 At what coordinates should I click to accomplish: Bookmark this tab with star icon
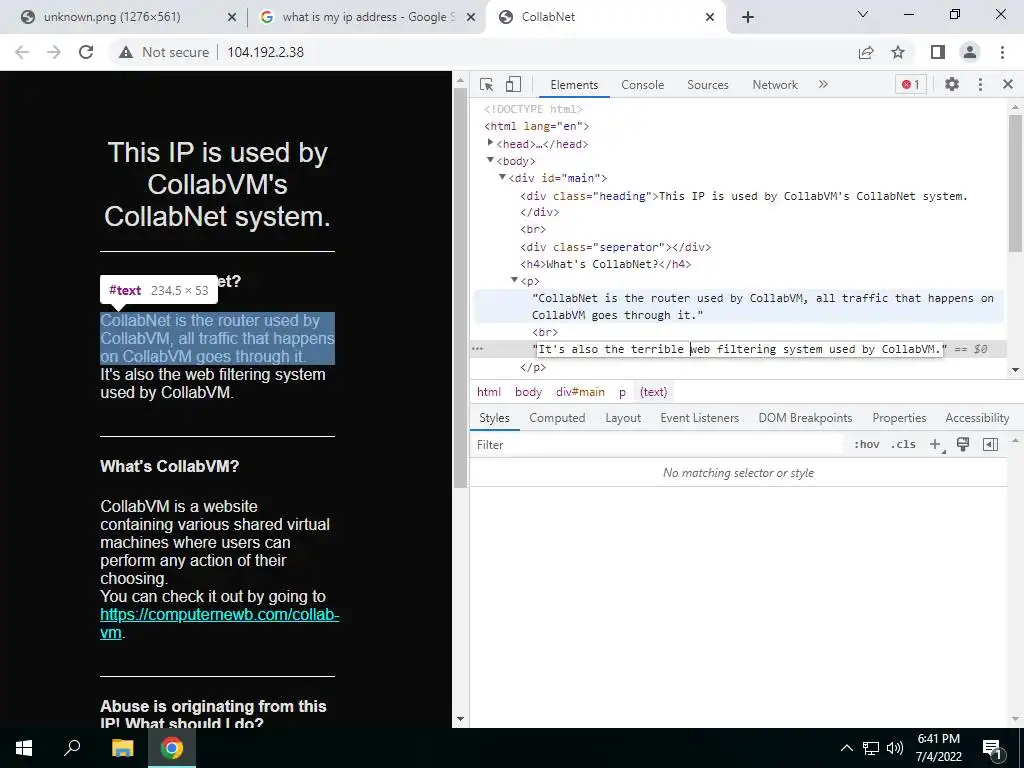[x=898, y=52]
